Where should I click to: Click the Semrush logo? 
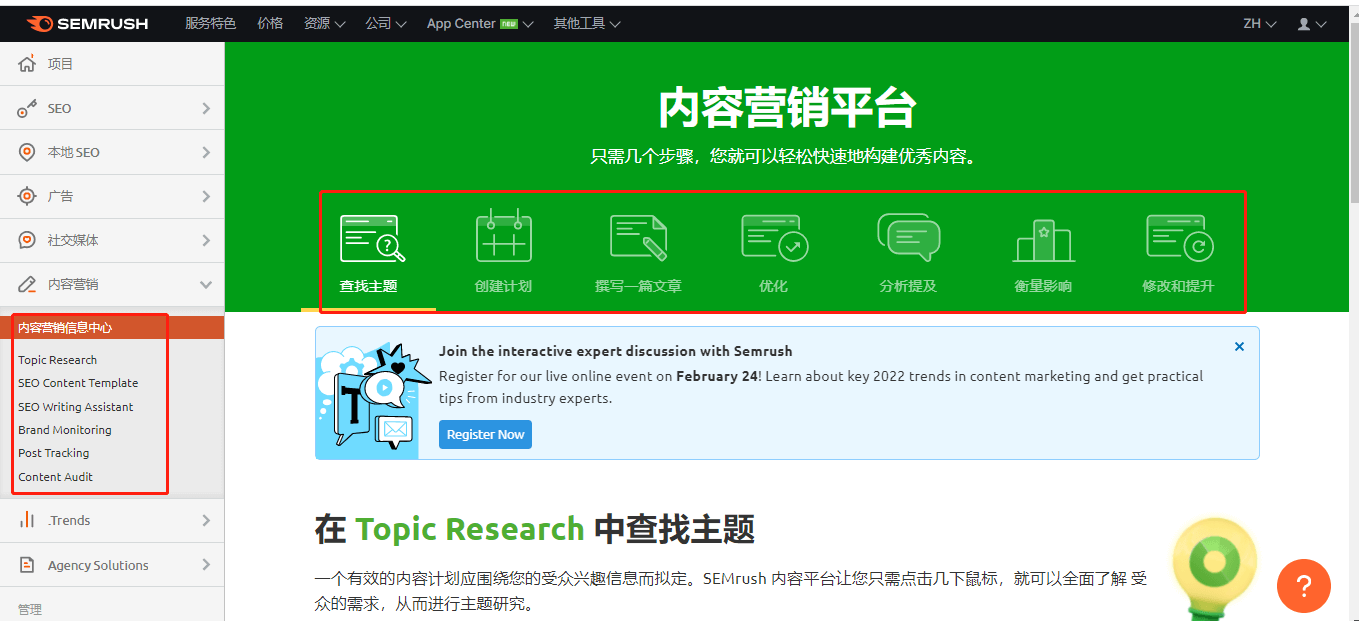pyautogui.click(x=87, y=23)
